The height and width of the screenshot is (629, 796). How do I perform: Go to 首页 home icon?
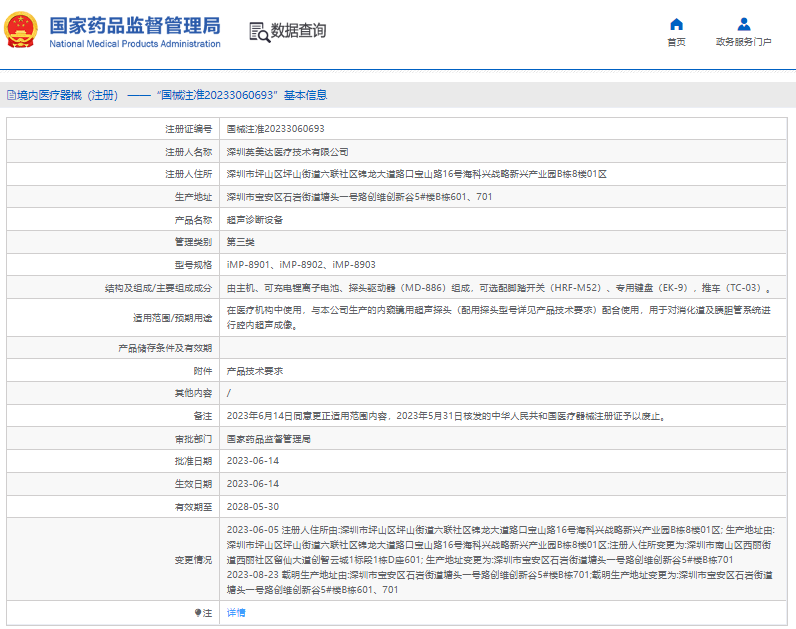pyautogui.click(x=676, y=24)
